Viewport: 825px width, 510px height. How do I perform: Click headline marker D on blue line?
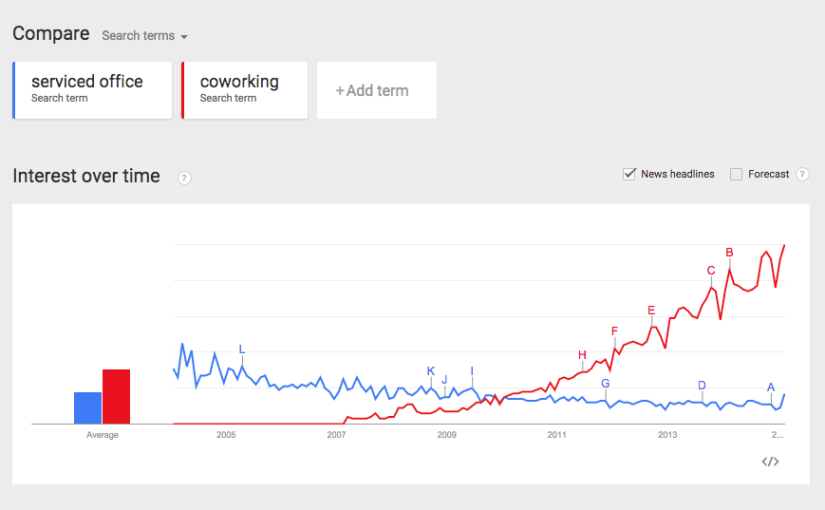coord(702,385)
